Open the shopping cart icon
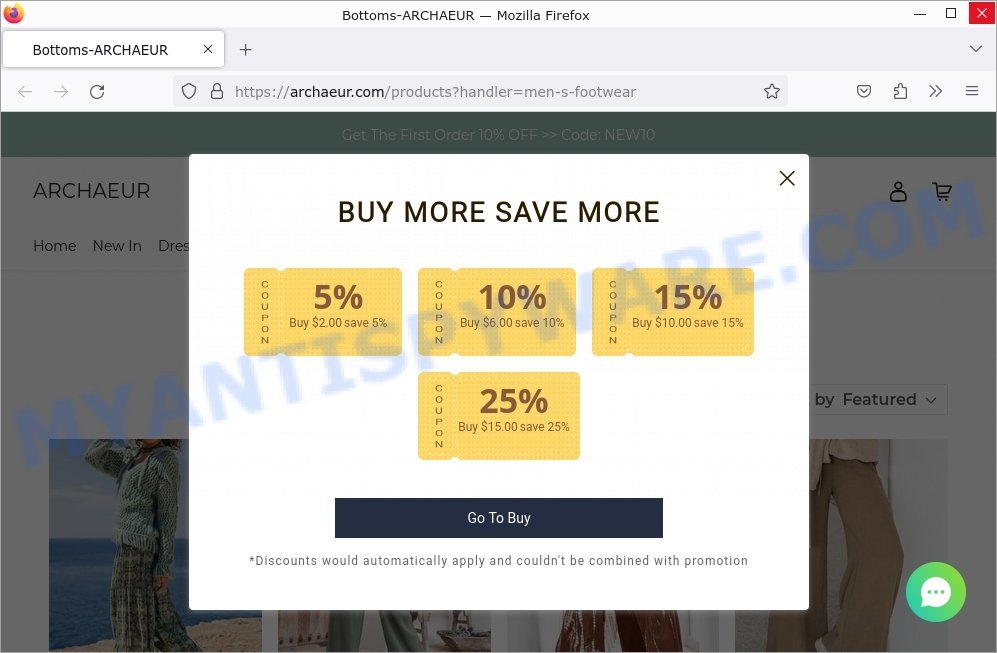 [942, 191]
